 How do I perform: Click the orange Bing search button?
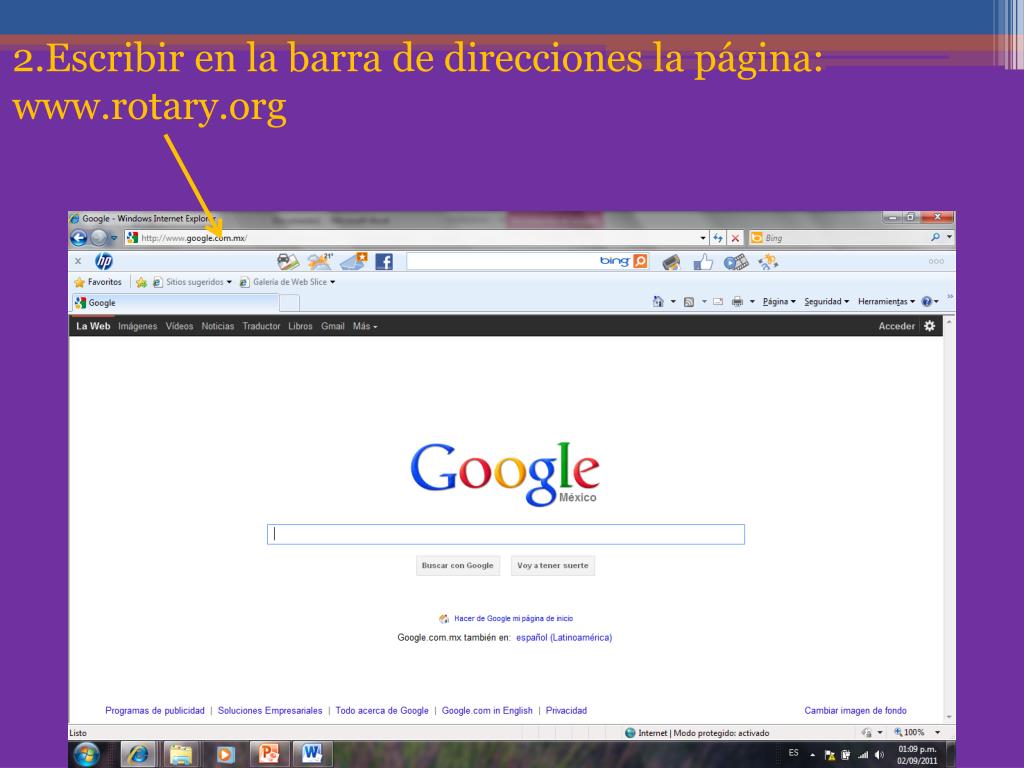[x=641, y=261]
